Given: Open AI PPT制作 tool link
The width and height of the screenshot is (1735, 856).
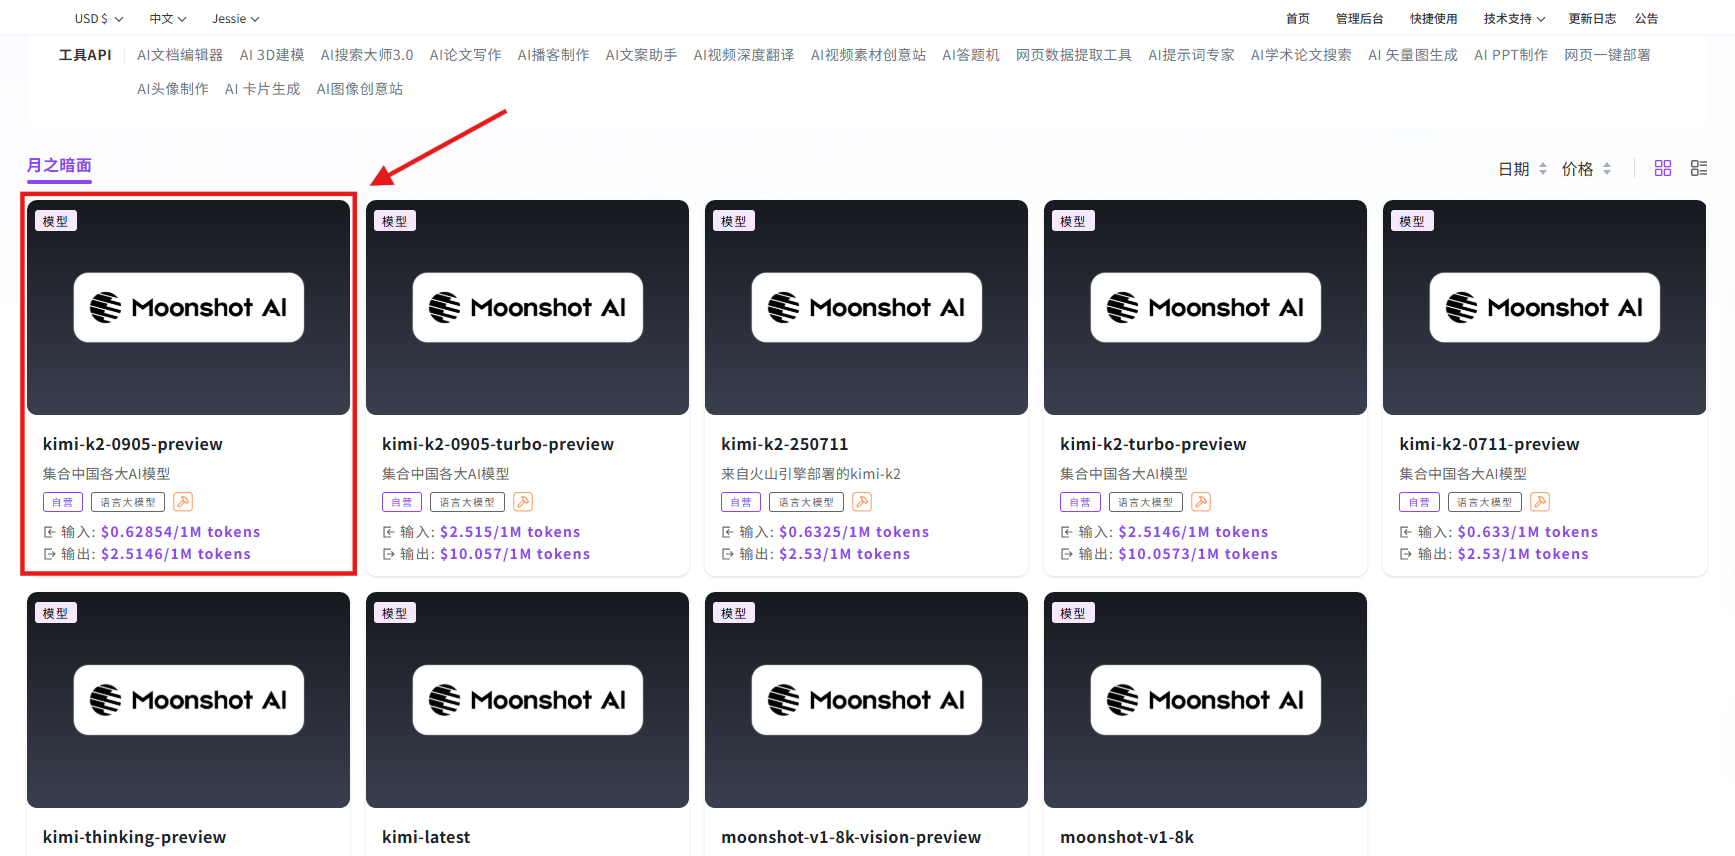Looking at the screenshot, I should point(1511,55).
